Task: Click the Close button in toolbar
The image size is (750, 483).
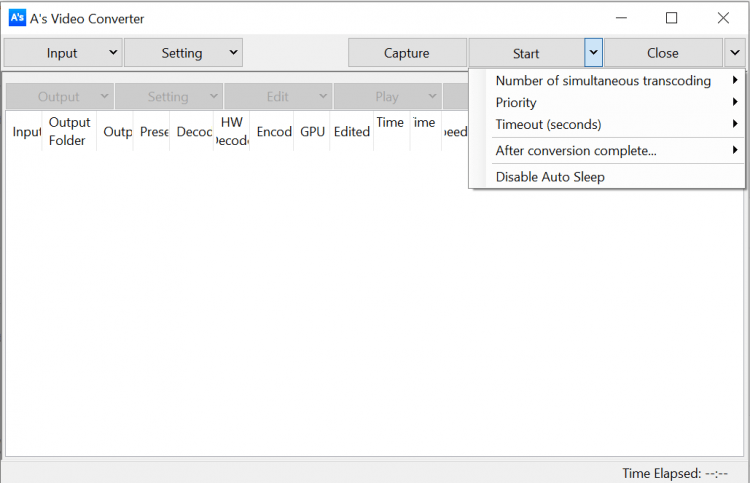Action: tap(662, 53)
